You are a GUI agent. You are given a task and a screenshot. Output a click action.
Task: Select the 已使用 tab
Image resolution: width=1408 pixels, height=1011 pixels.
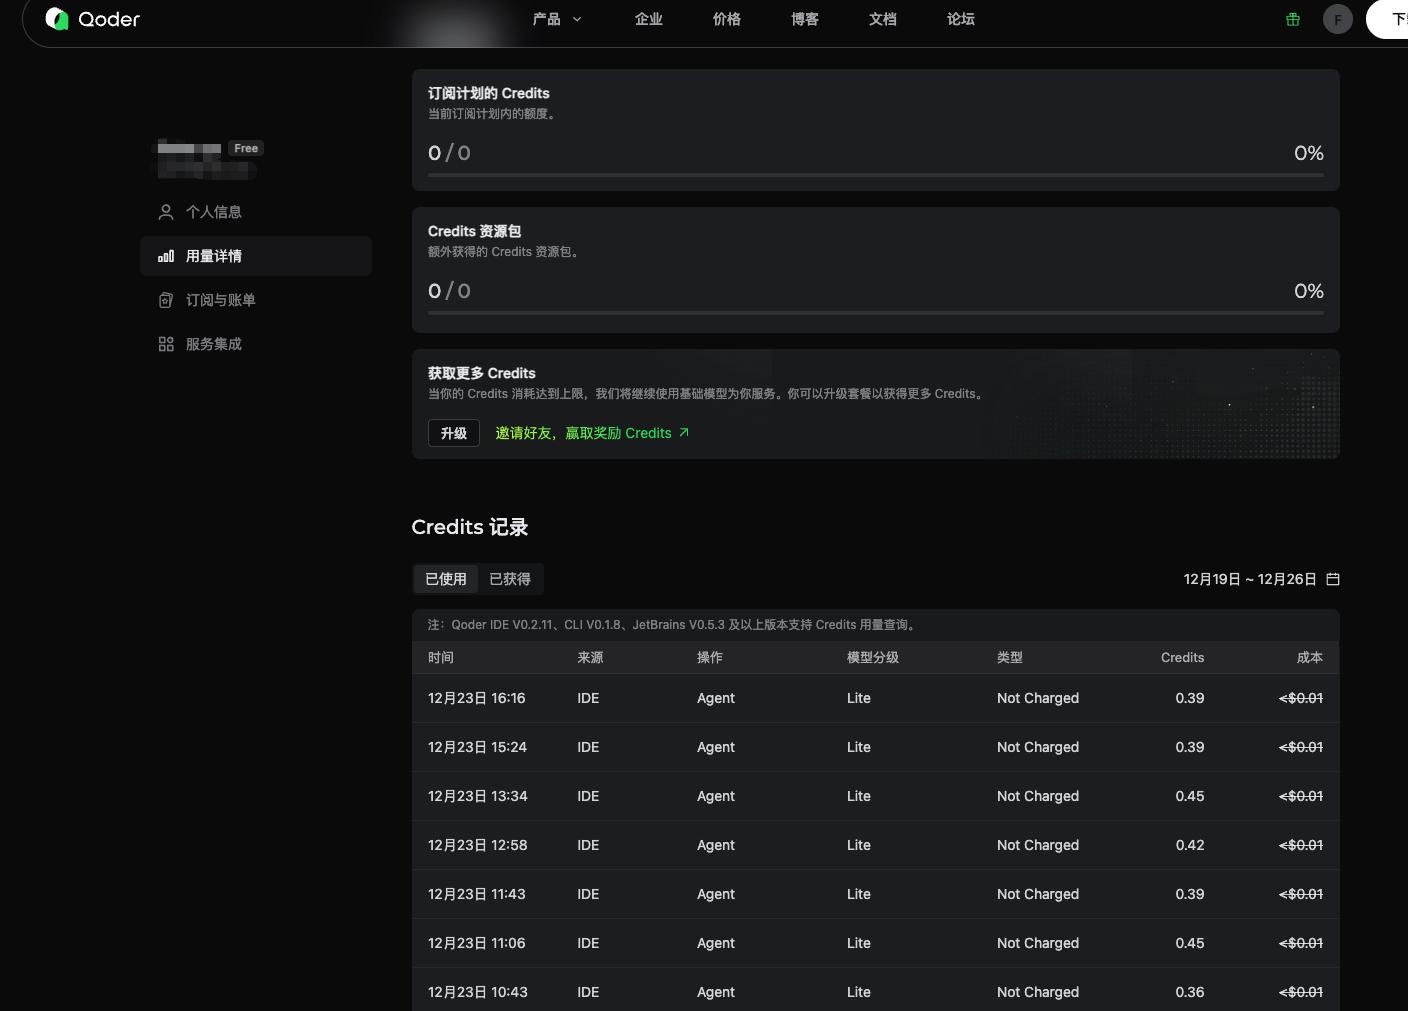[x=446, y=579]
